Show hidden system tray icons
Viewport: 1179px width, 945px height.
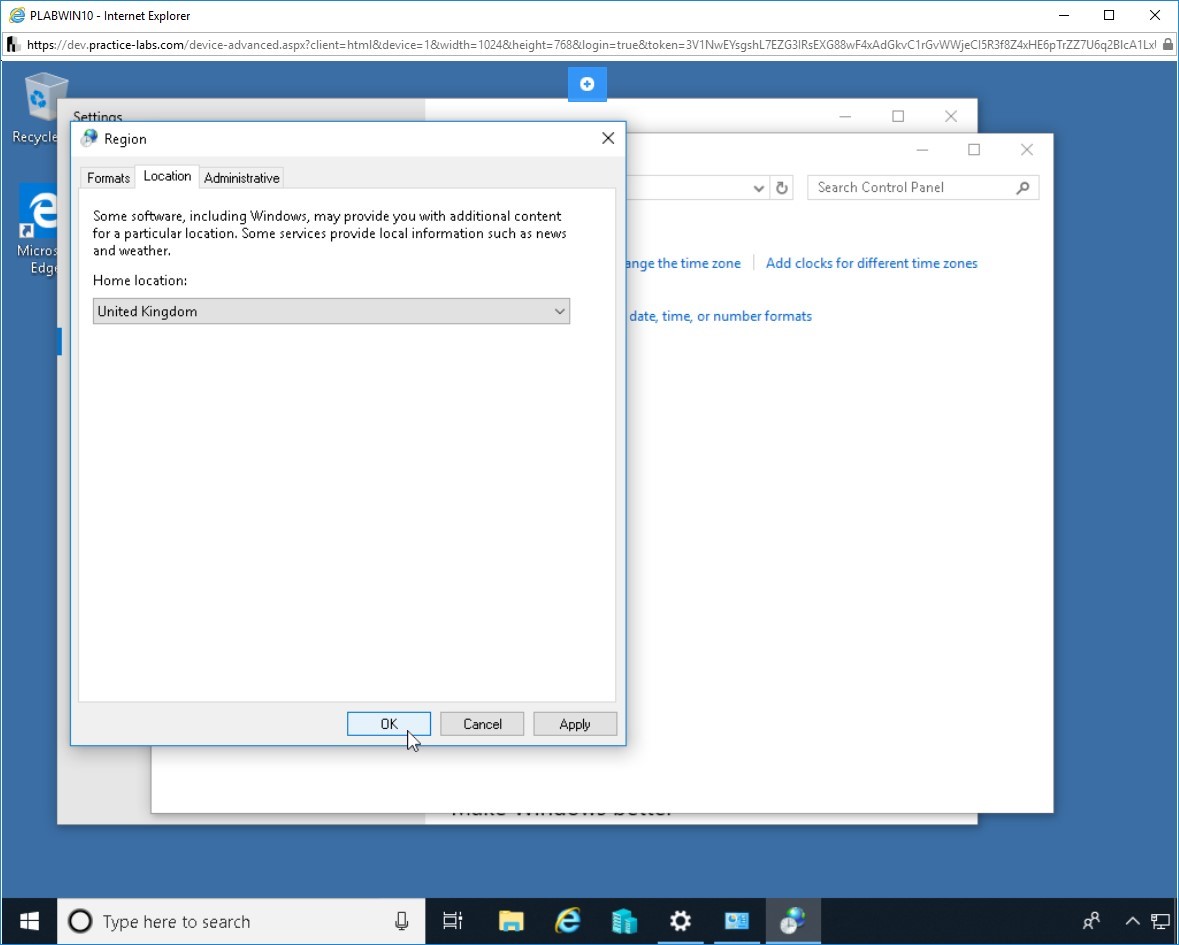[1132, 921]
